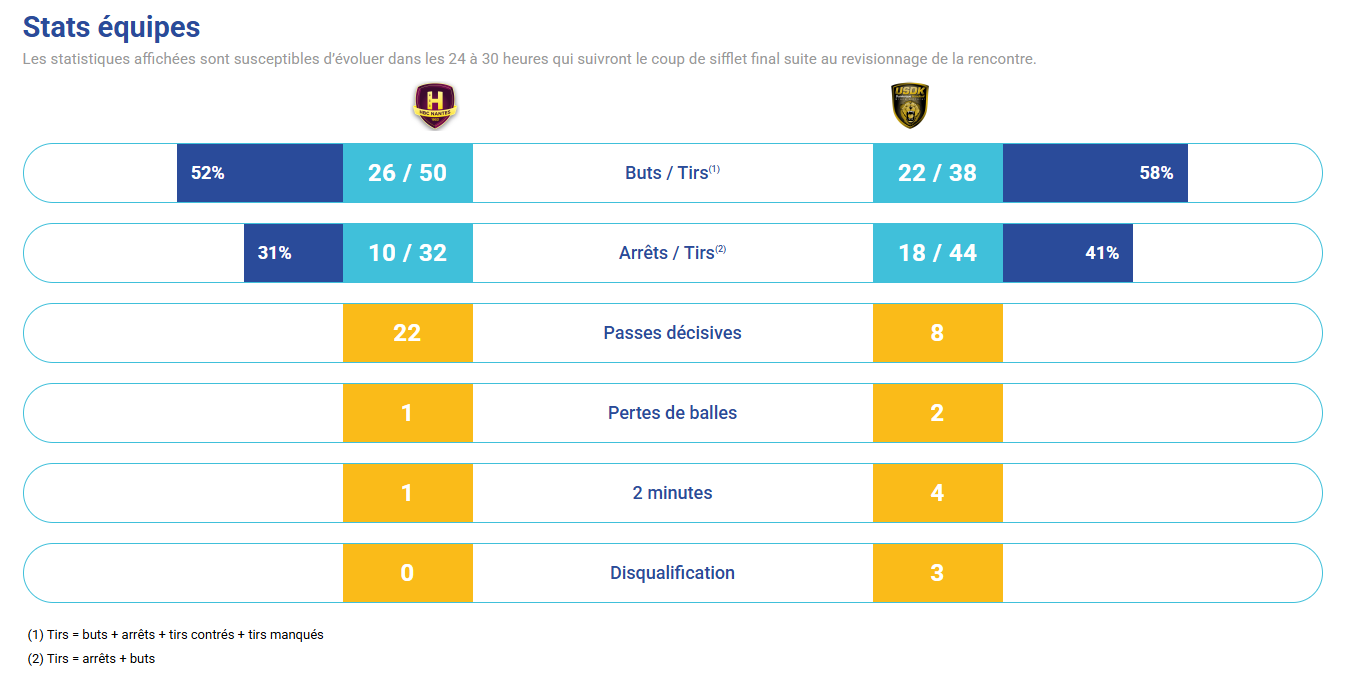Select USDK's Disqualification value of 3

click(x=937, y=573)
